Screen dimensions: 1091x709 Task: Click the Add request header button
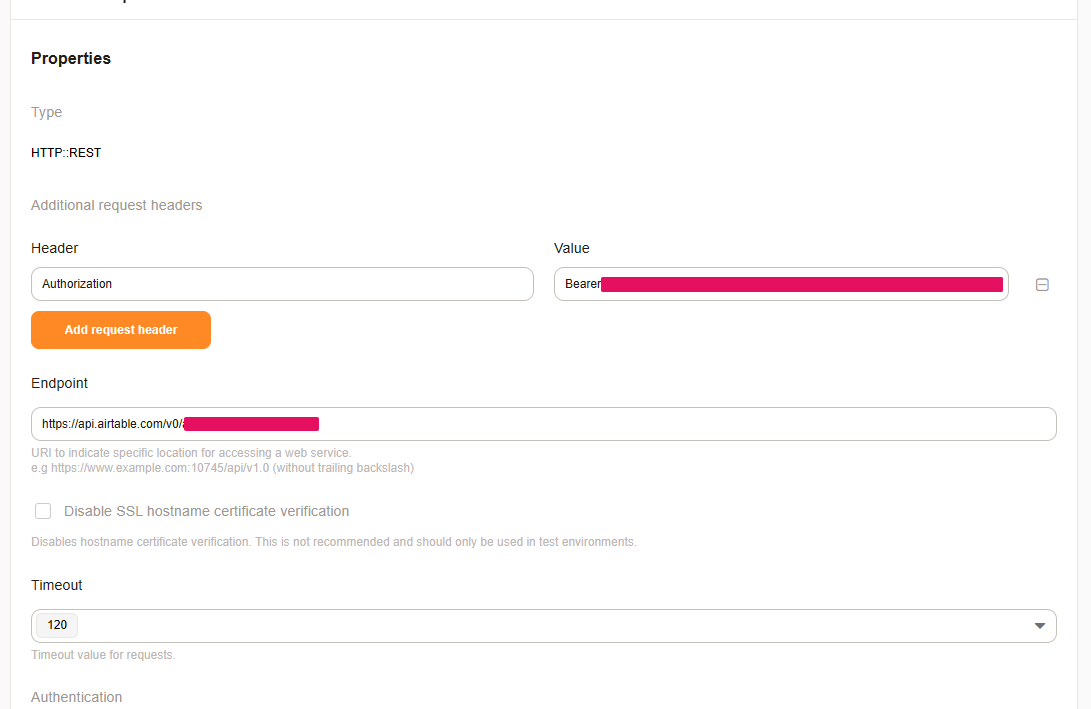coord(121,330)
